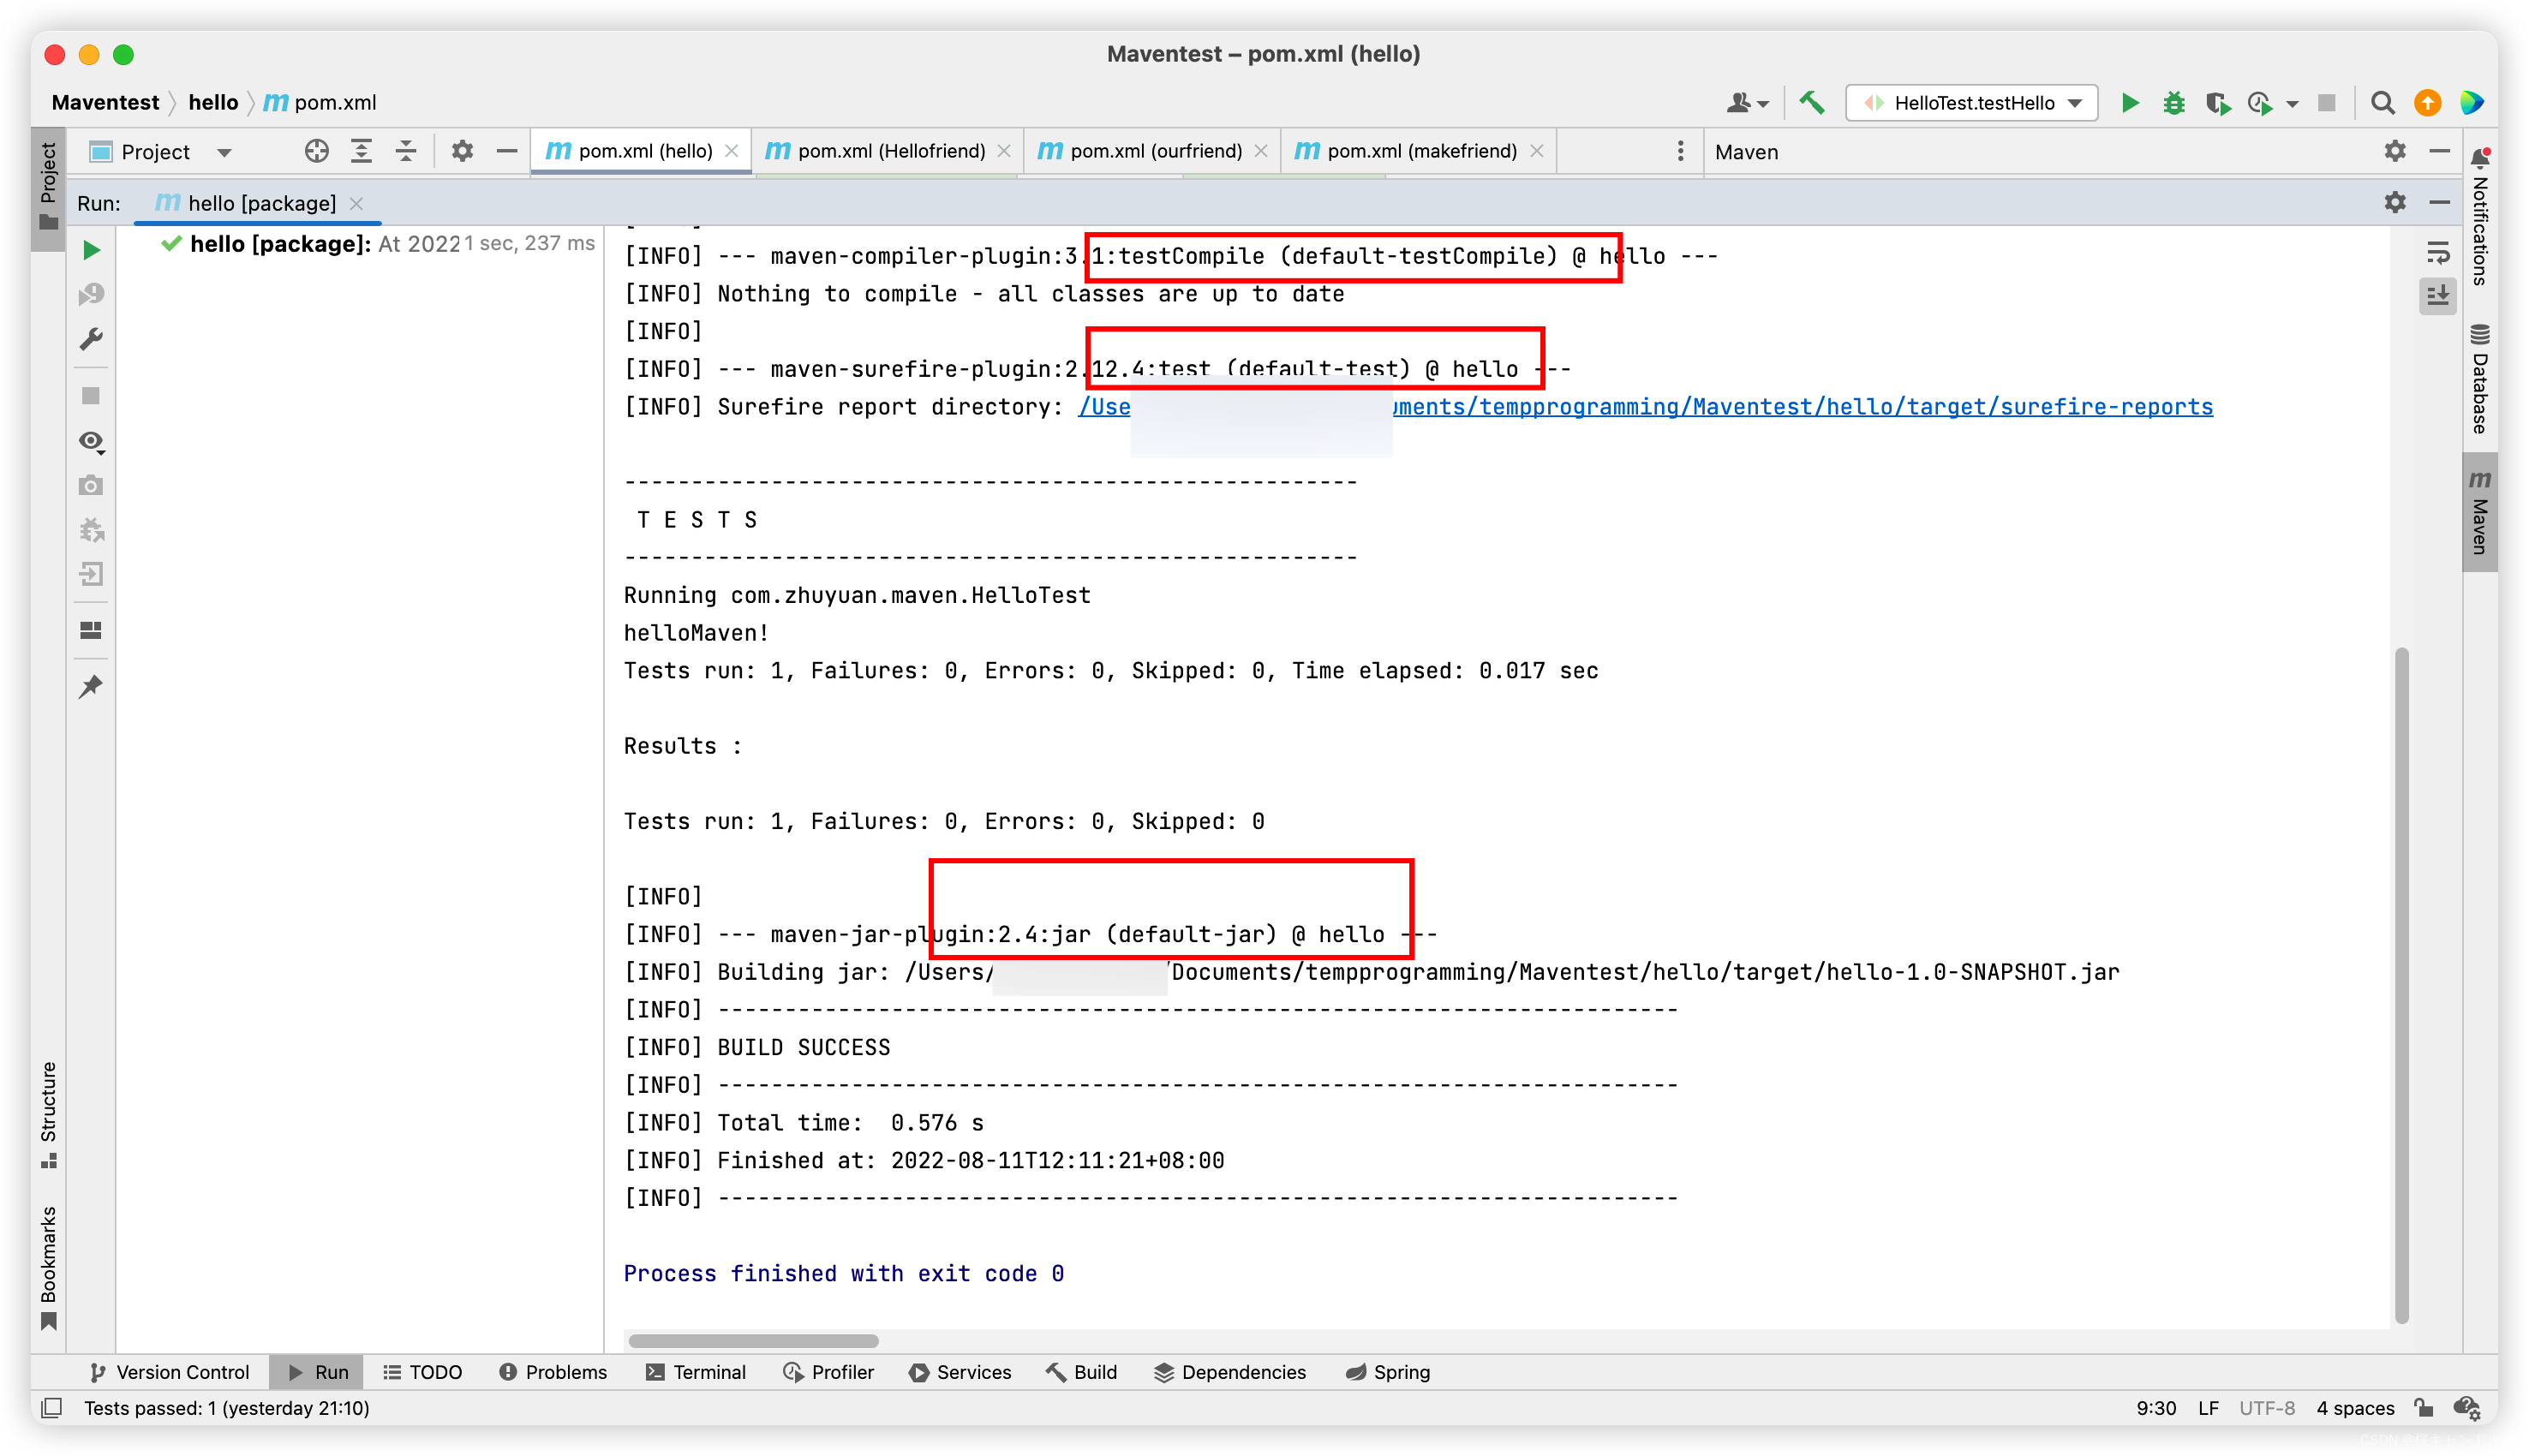Run with Coverage icon

2217,103
